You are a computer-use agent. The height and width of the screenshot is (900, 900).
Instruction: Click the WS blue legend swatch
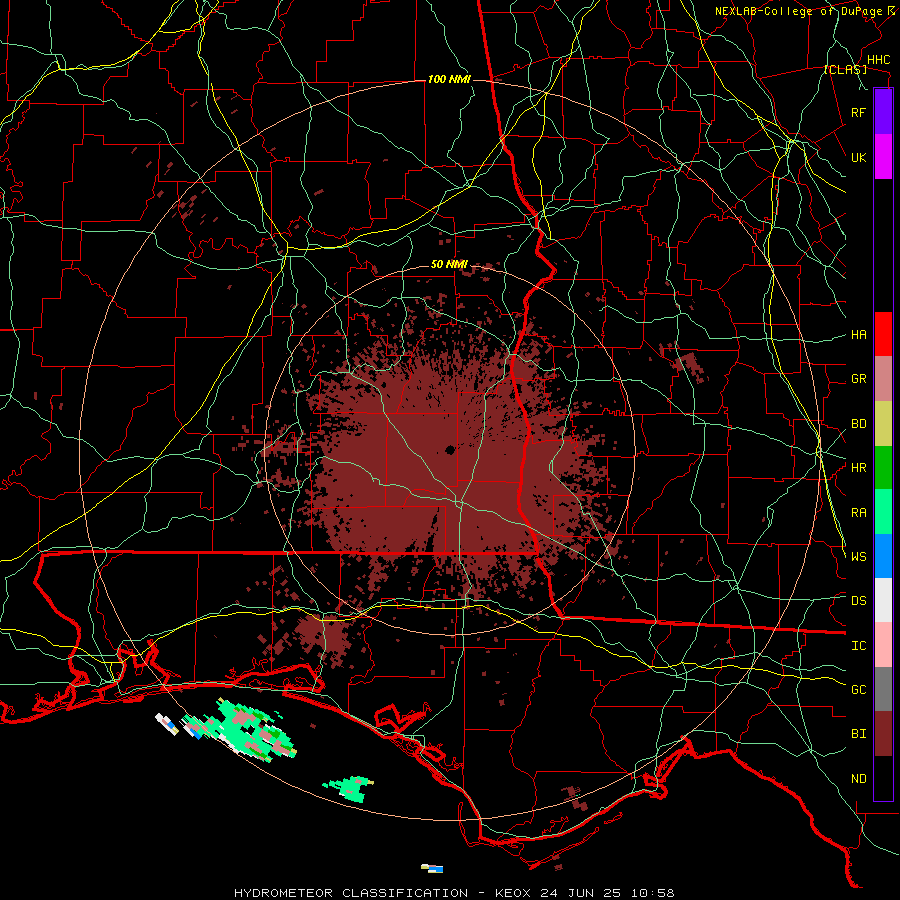tap(883, 556)
